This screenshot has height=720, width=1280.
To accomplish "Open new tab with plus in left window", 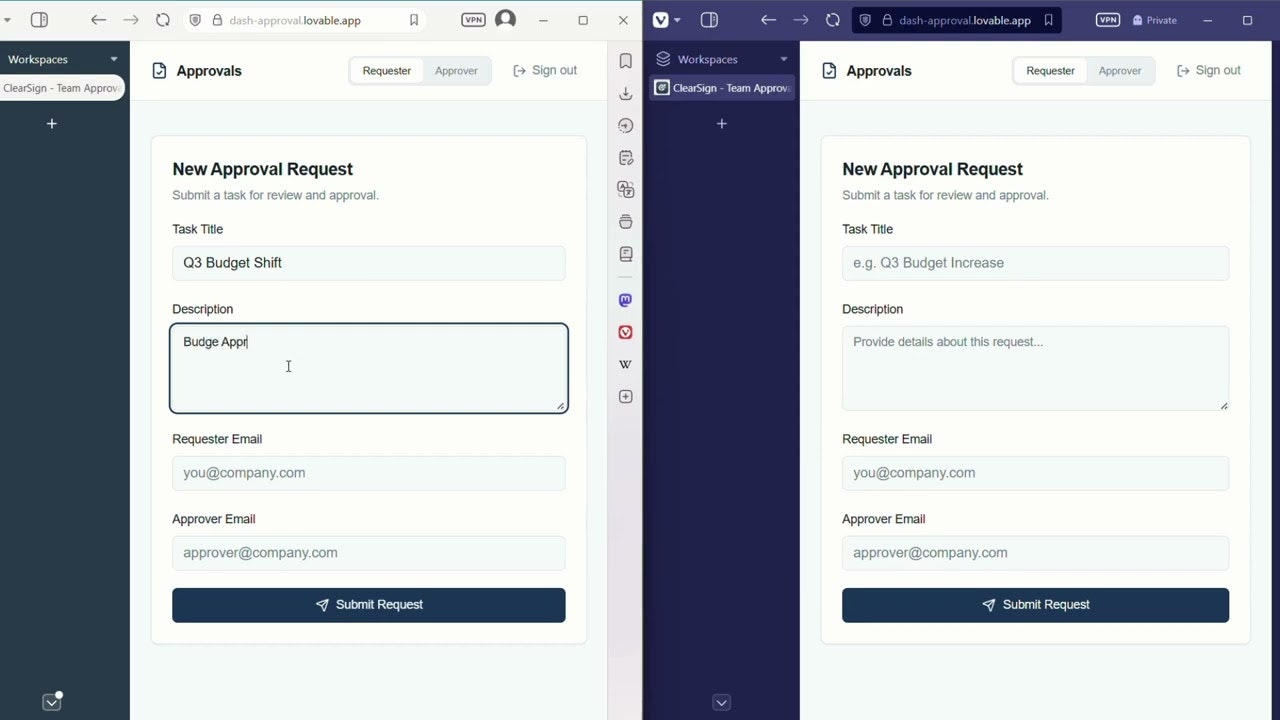I will point(52,124).
